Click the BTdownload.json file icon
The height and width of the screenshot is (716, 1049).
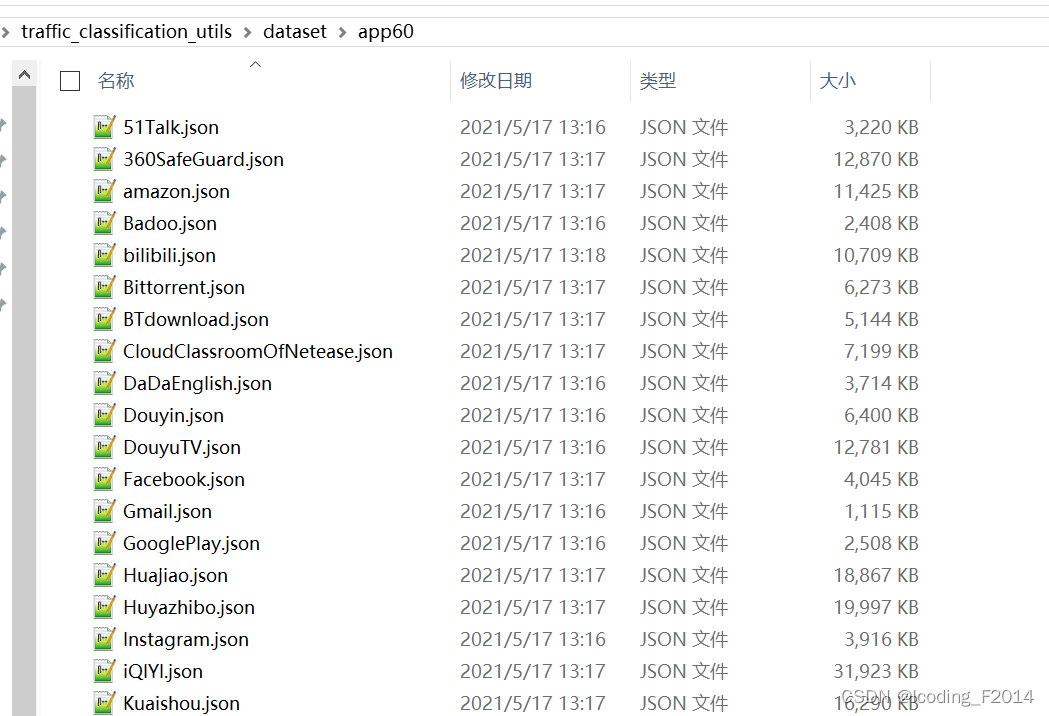(104, 319)
